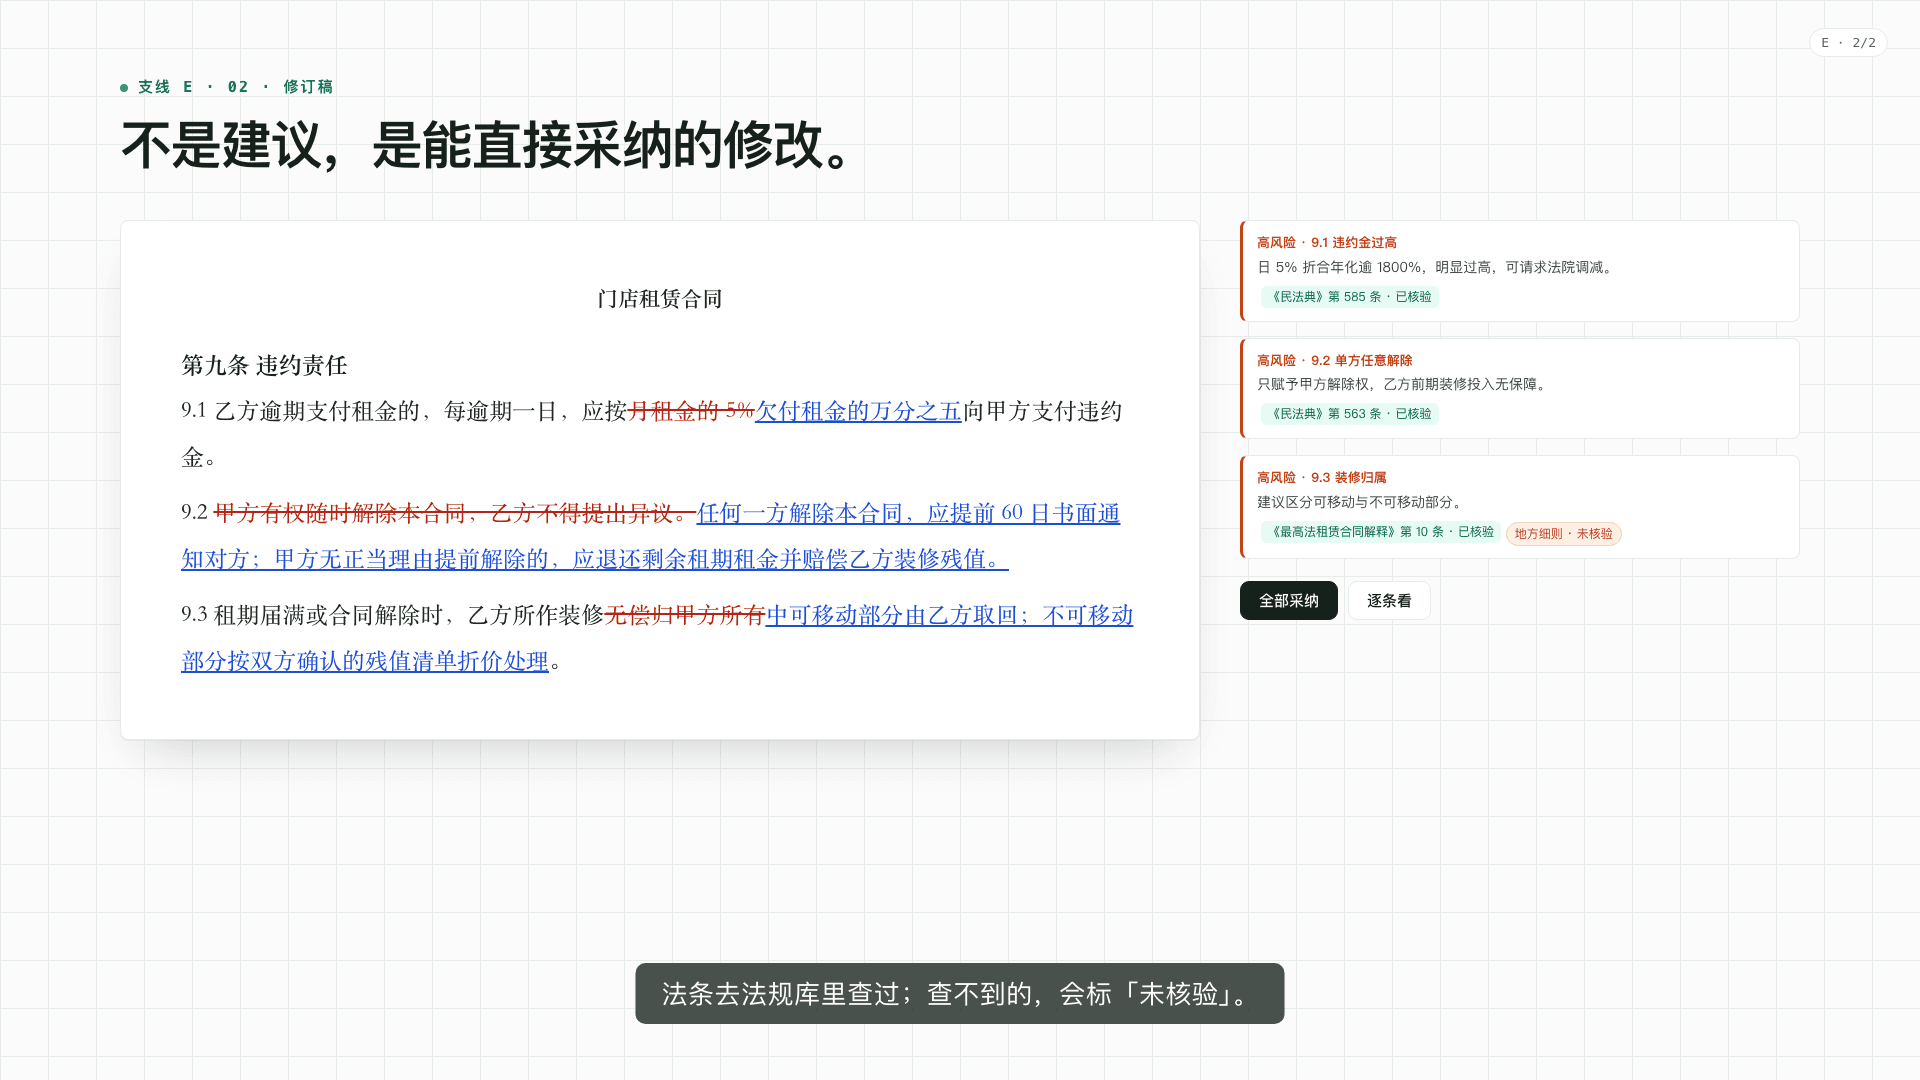Screen dimensions: 1920x1080
Task: Click the deleted text 无偿归甲方所有
Action: pyautogui.click(x=685, y=615)
